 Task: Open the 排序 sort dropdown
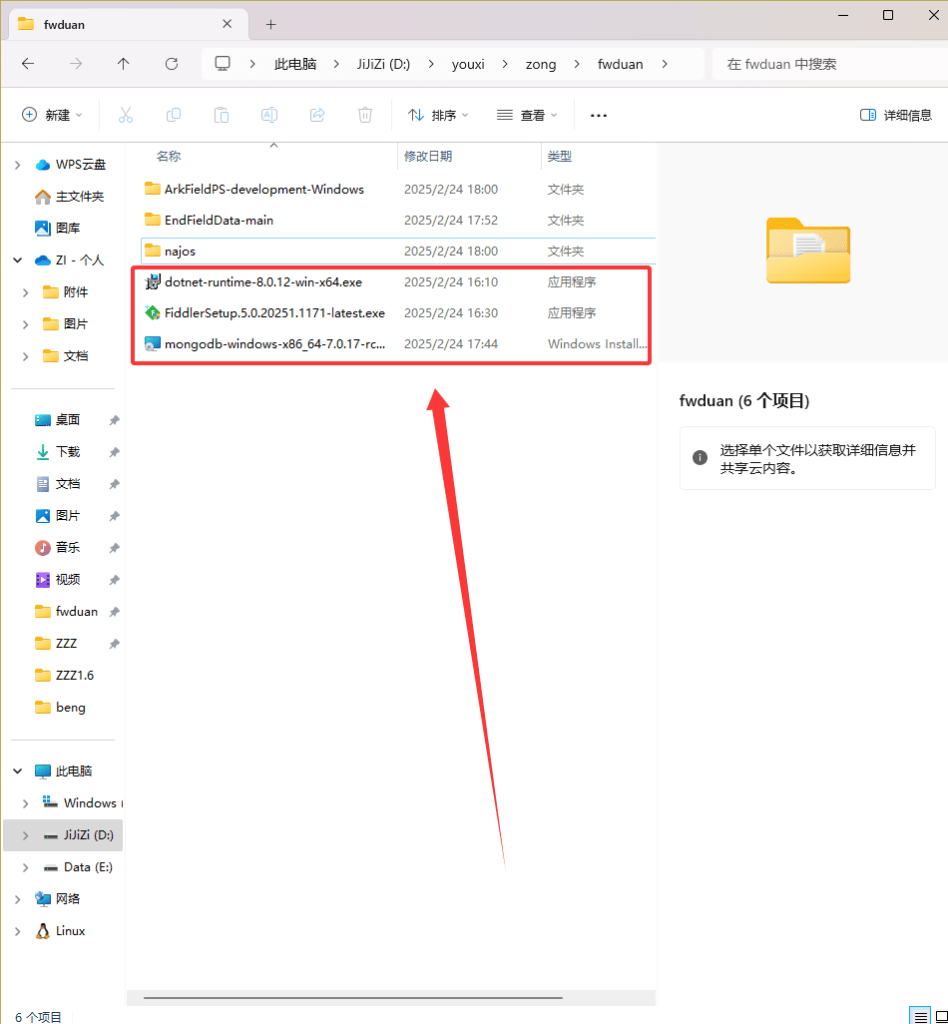tap(438, 115)
